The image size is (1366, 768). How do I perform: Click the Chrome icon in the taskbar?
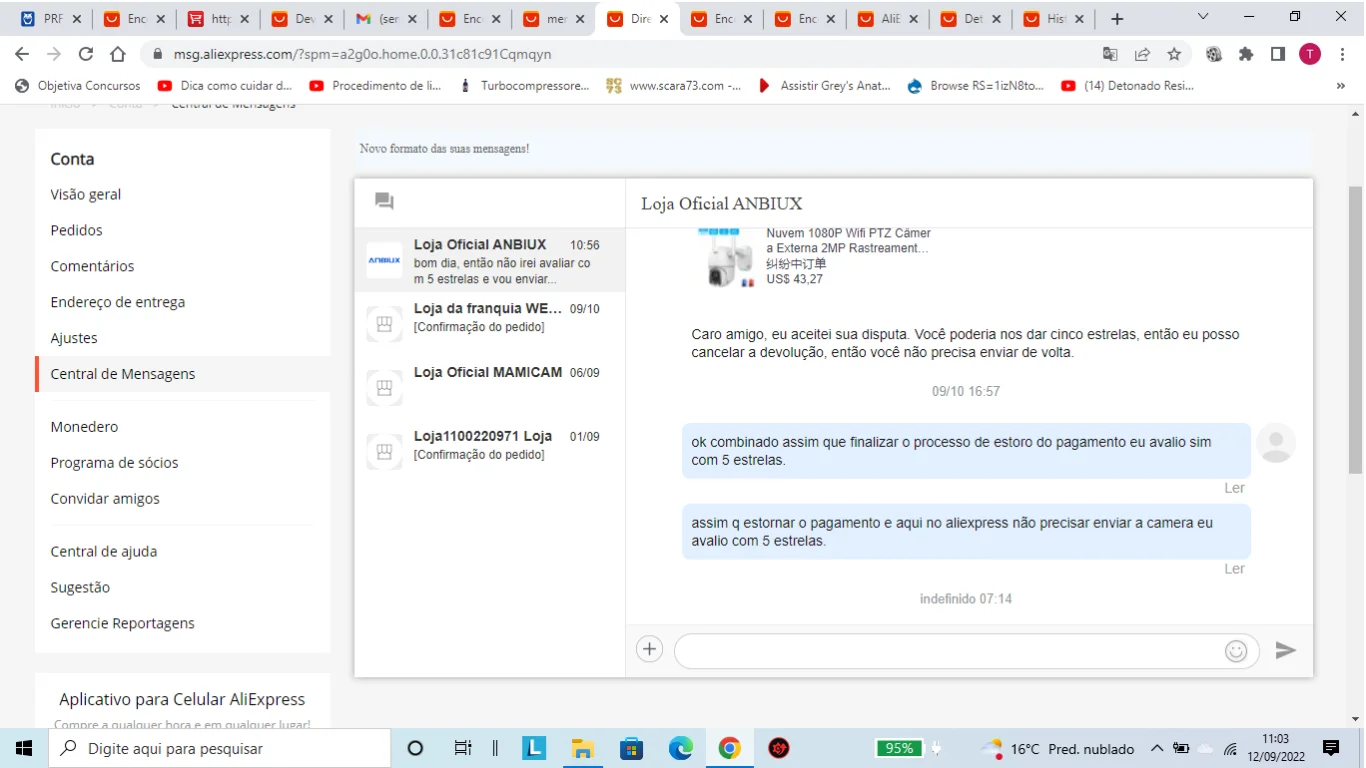coord(729,748)
